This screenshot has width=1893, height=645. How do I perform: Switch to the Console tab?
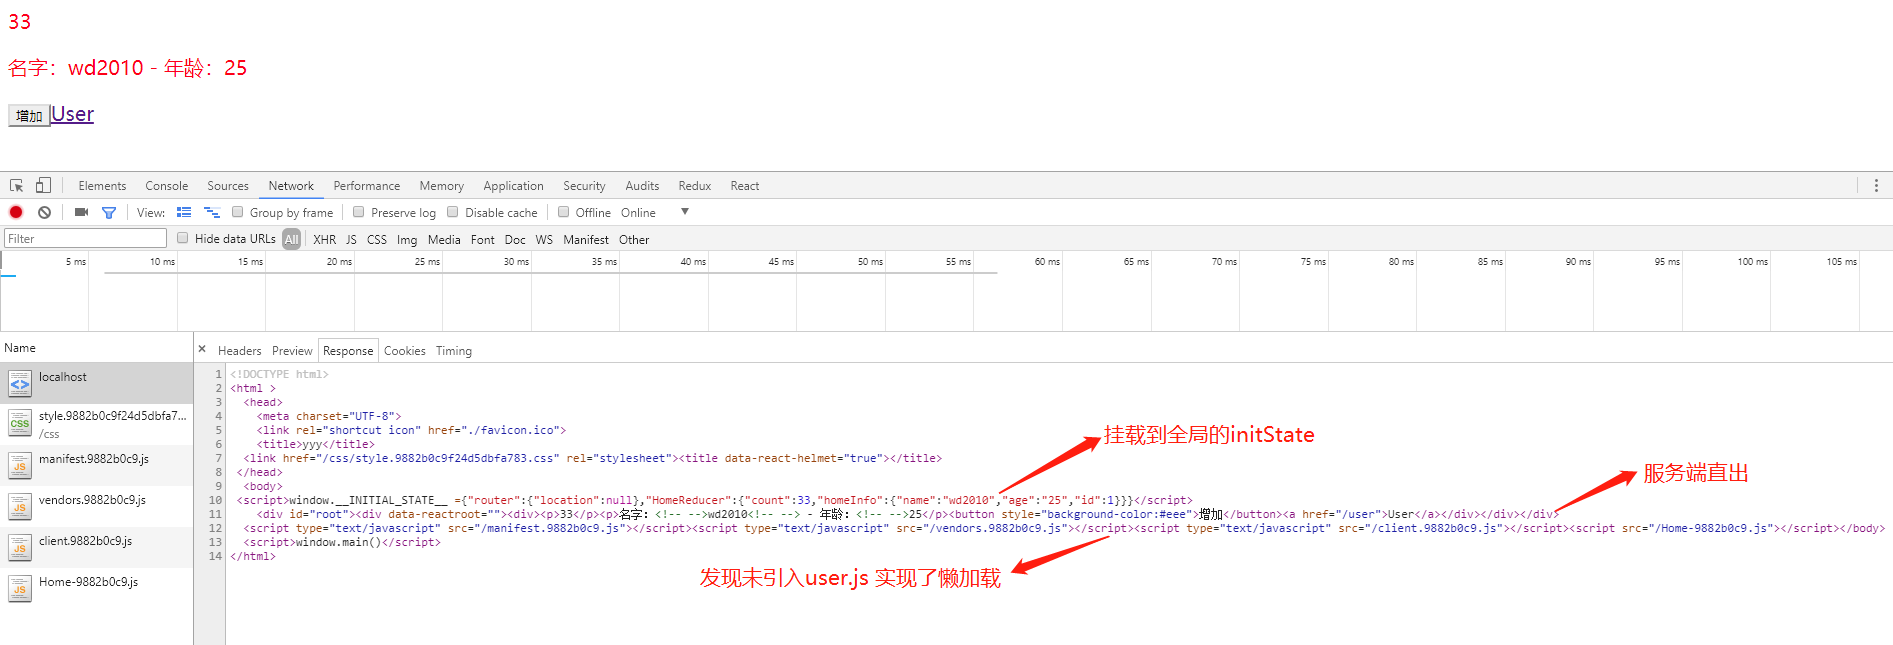point(166,186)
